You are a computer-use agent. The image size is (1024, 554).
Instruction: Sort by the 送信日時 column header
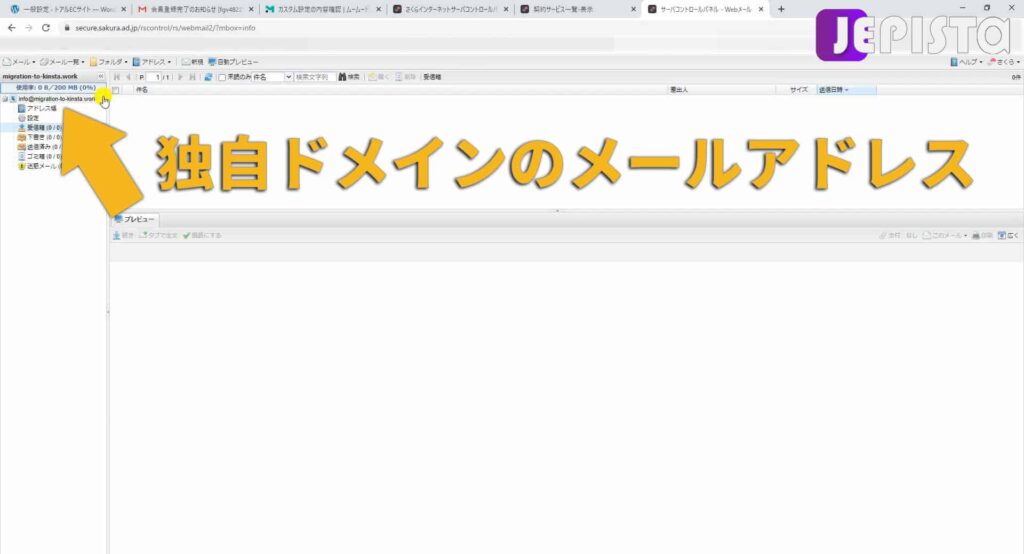(x=846, y=90)
